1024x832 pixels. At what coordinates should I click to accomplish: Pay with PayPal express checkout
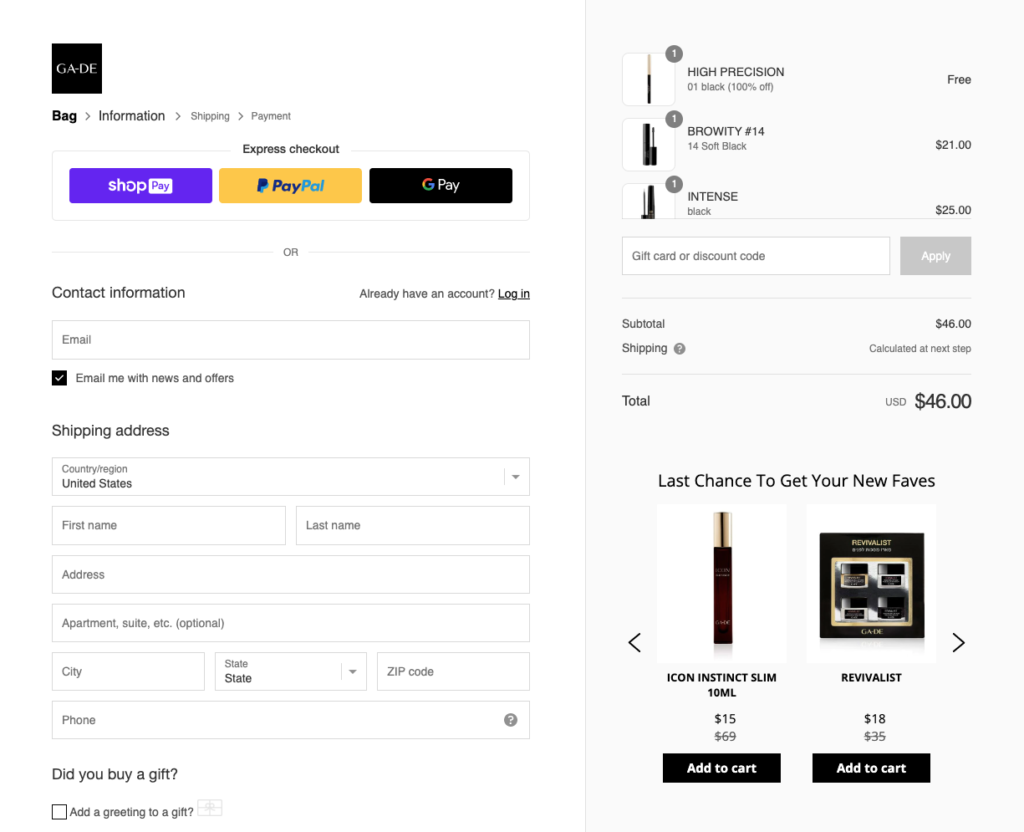point(290,186)
